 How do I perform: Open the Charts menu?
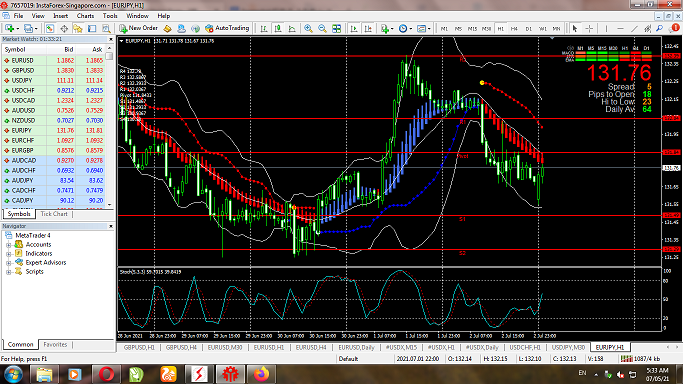point(85,16)
